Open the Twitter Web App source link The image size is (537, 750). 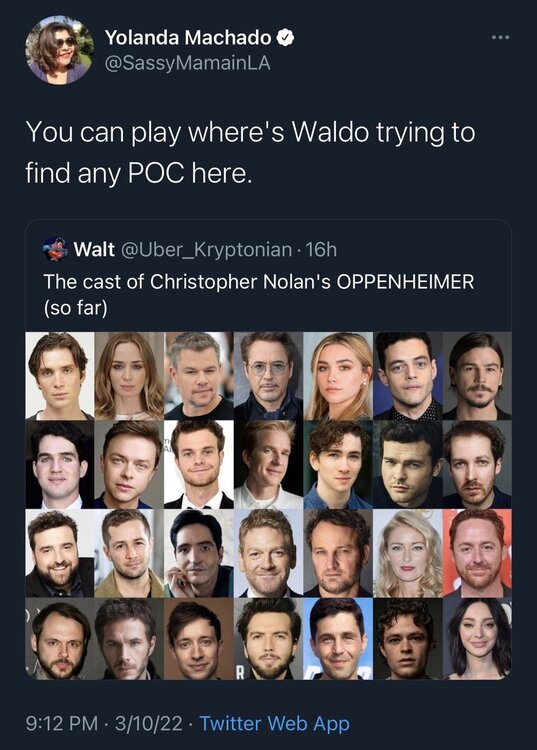click(274, 723)
